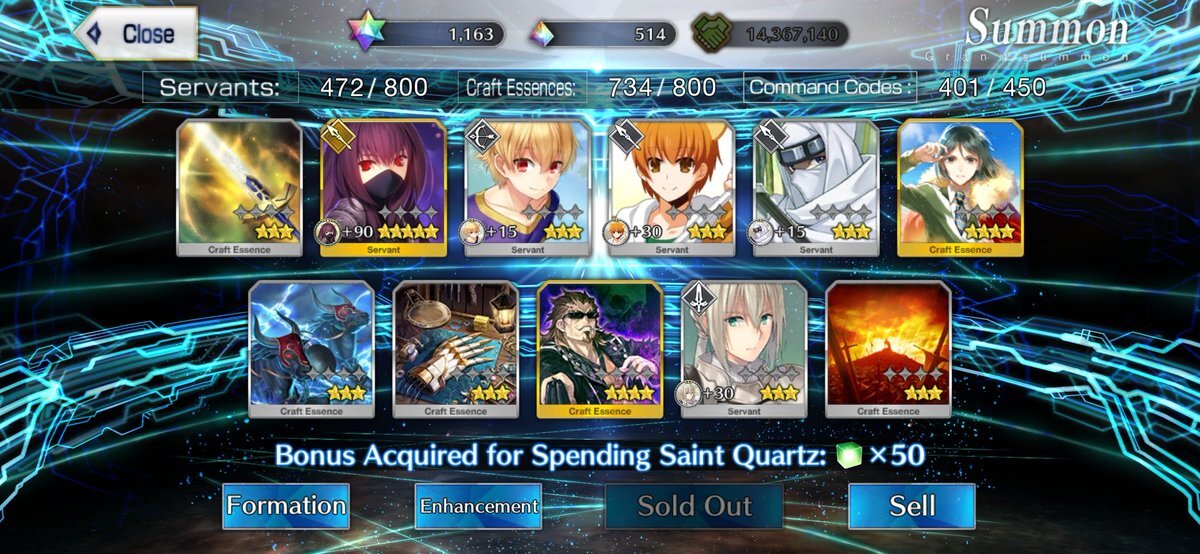Tap the golden sword Craft Essence card
The width and height of the screenshot is (1200, 554).
pos(239,188)
